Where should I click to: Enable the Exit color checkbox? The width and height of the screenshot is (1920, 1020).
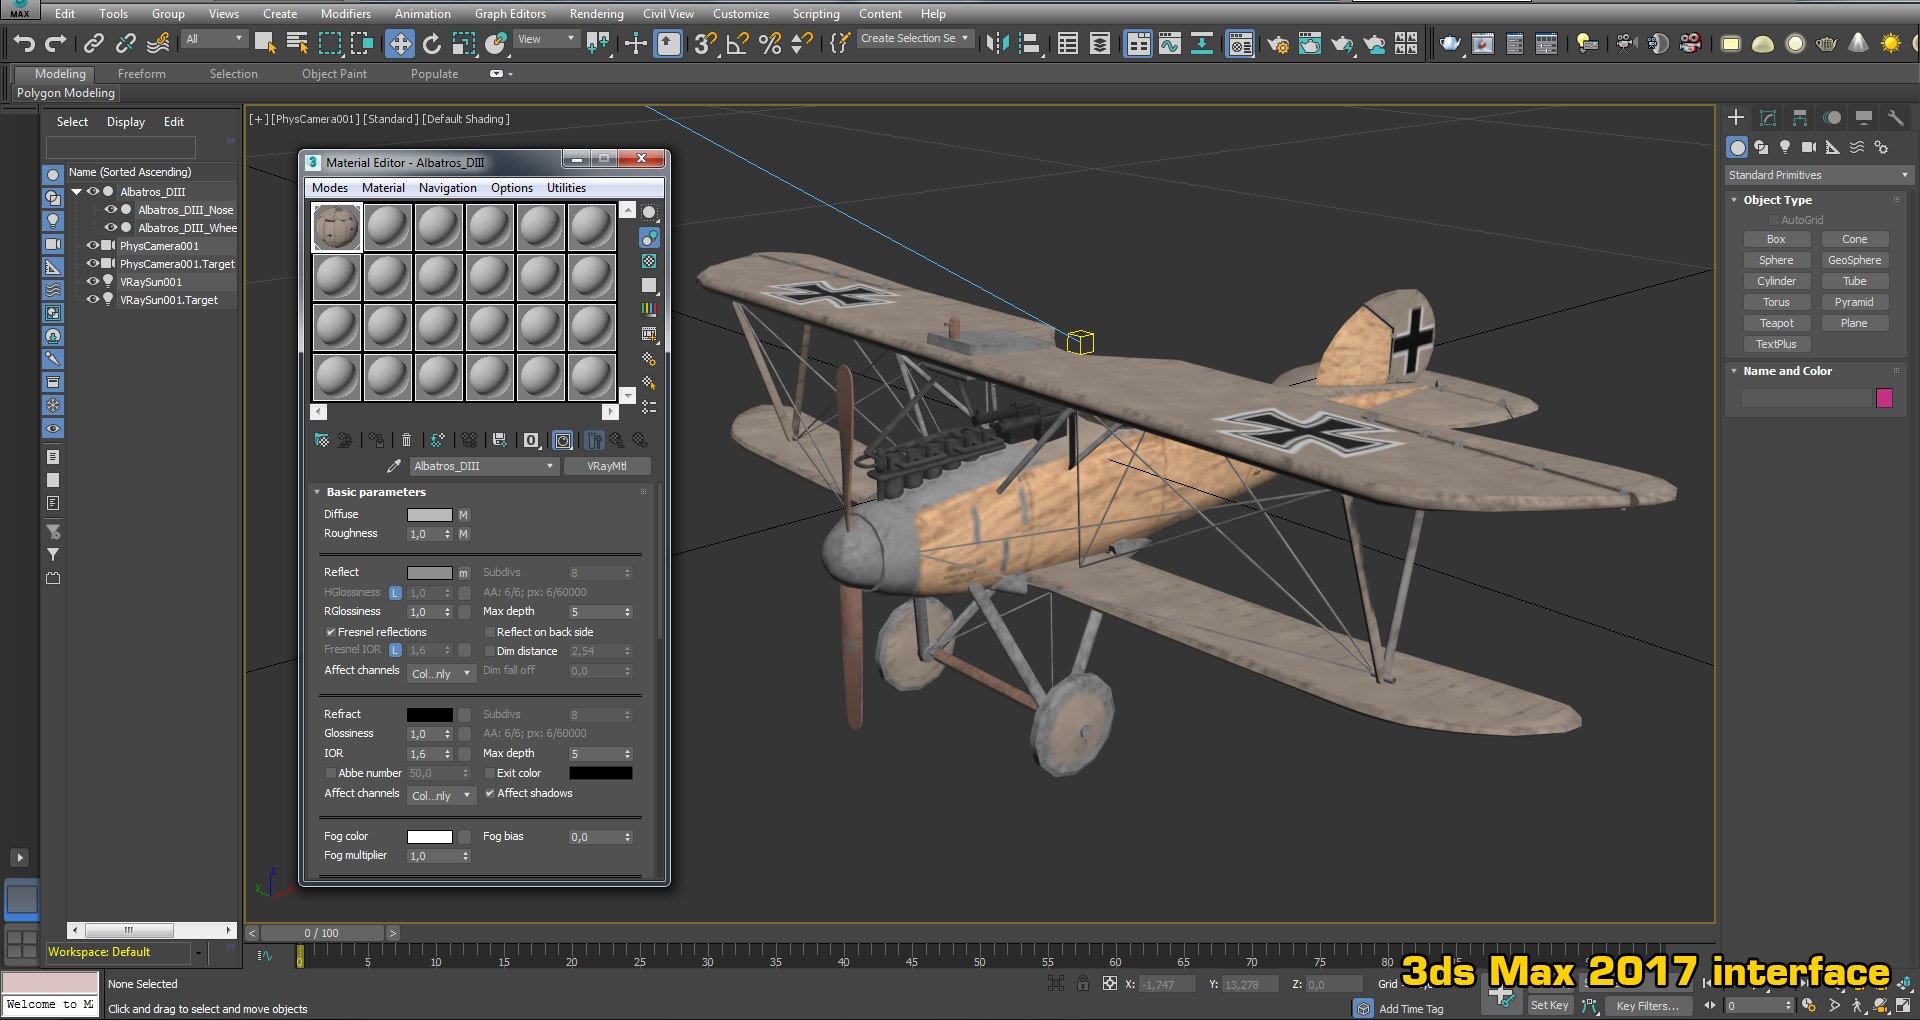coord(490,773)
